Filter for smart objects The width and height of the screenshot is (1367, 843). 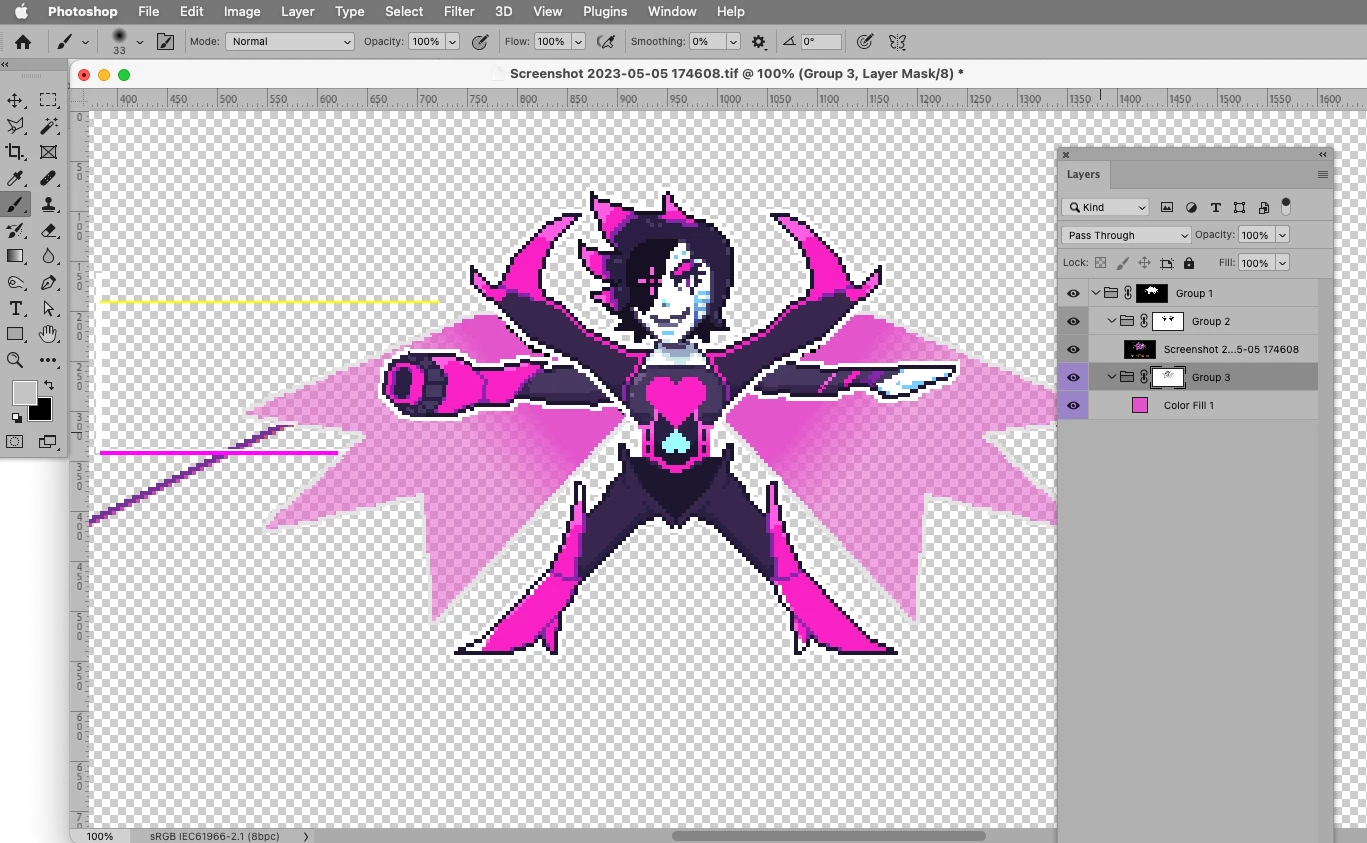click(x=1264, y=207)
